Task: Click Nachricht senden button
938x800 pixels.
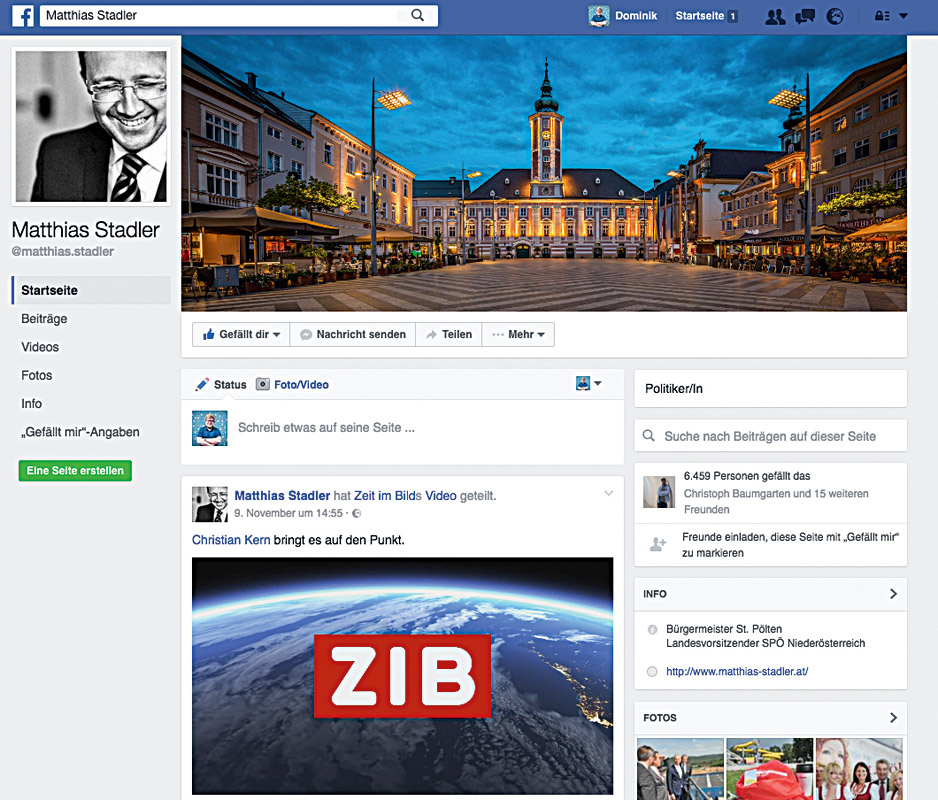Action: (x=353, y=334)
